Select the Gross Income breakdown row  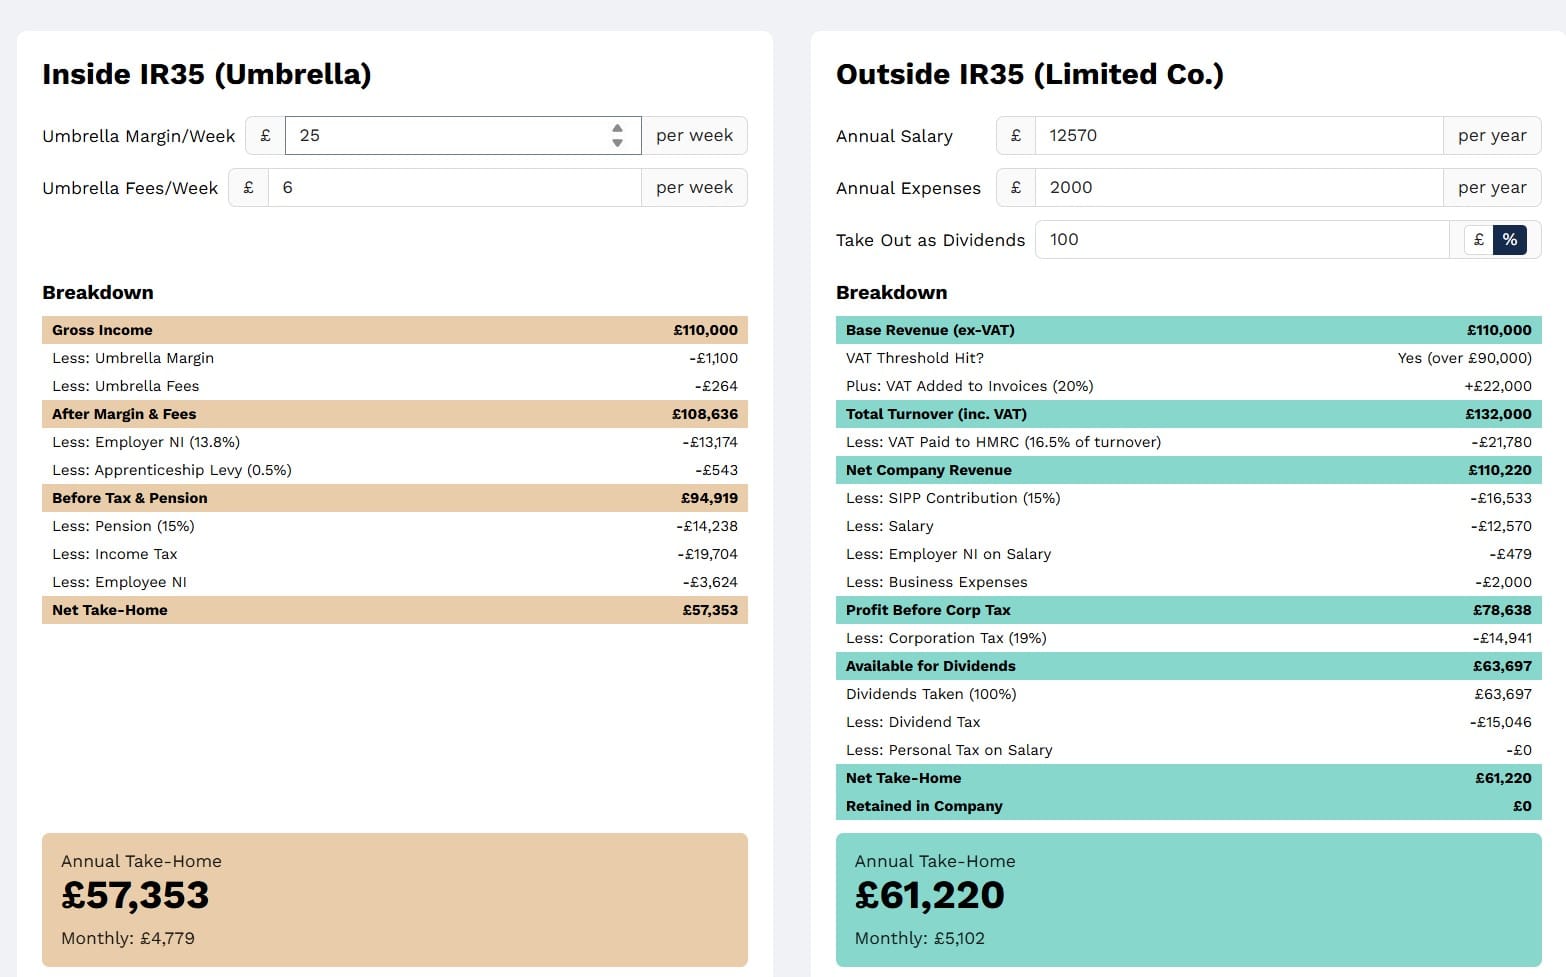[x=394, y=330]
